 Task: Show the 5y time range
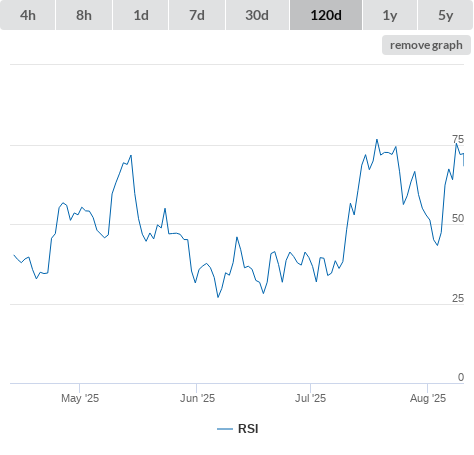tap(445, 15)
